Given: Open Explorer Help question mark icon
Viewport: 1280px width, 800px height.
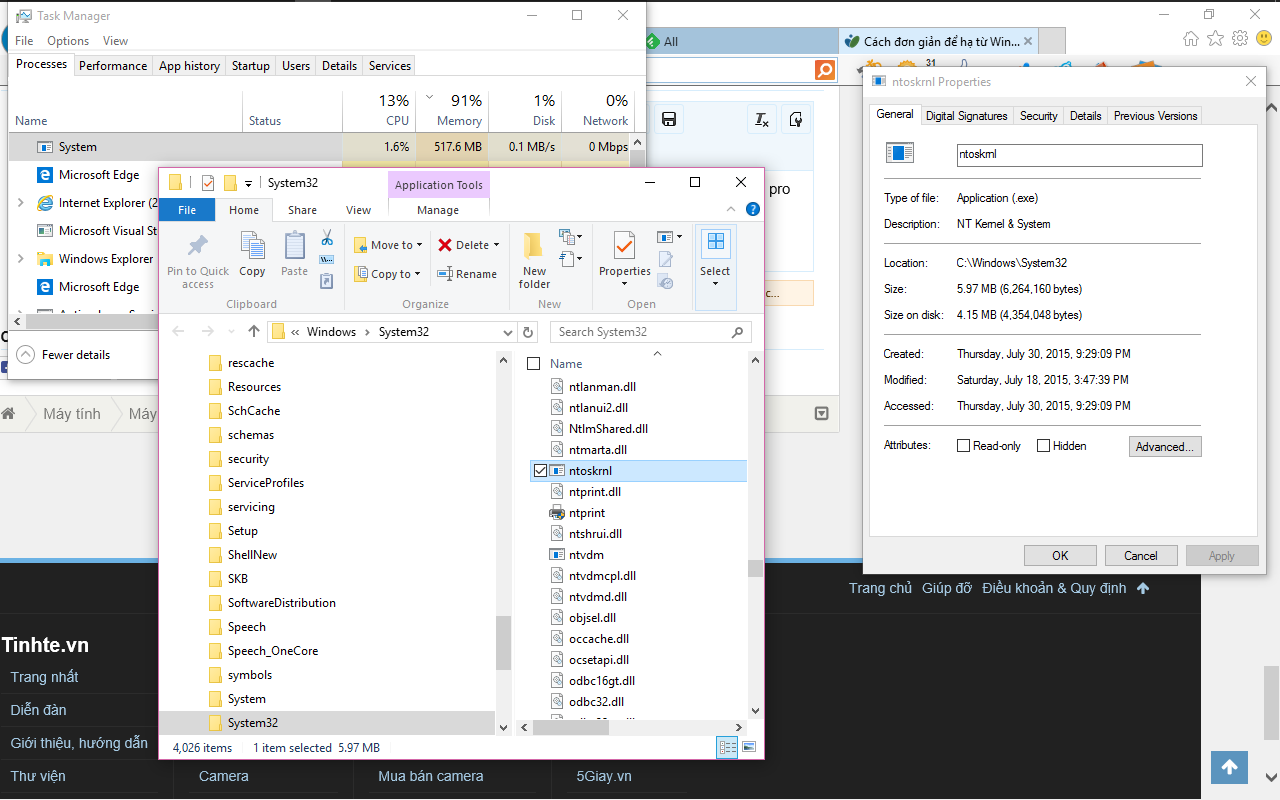Looking at the screenshot, I should [753, 210].
